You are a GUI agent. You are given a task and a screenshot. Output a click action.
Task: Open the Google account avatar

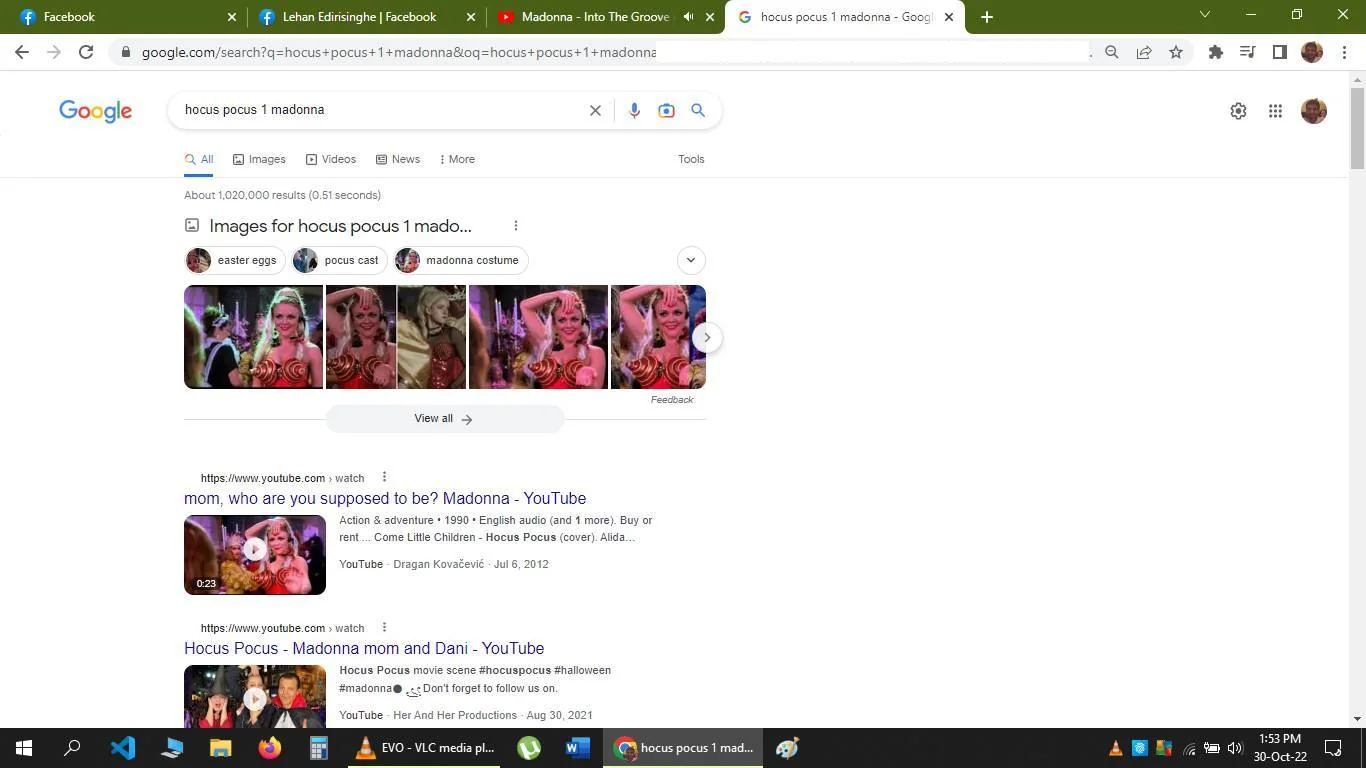point(1314,111)
